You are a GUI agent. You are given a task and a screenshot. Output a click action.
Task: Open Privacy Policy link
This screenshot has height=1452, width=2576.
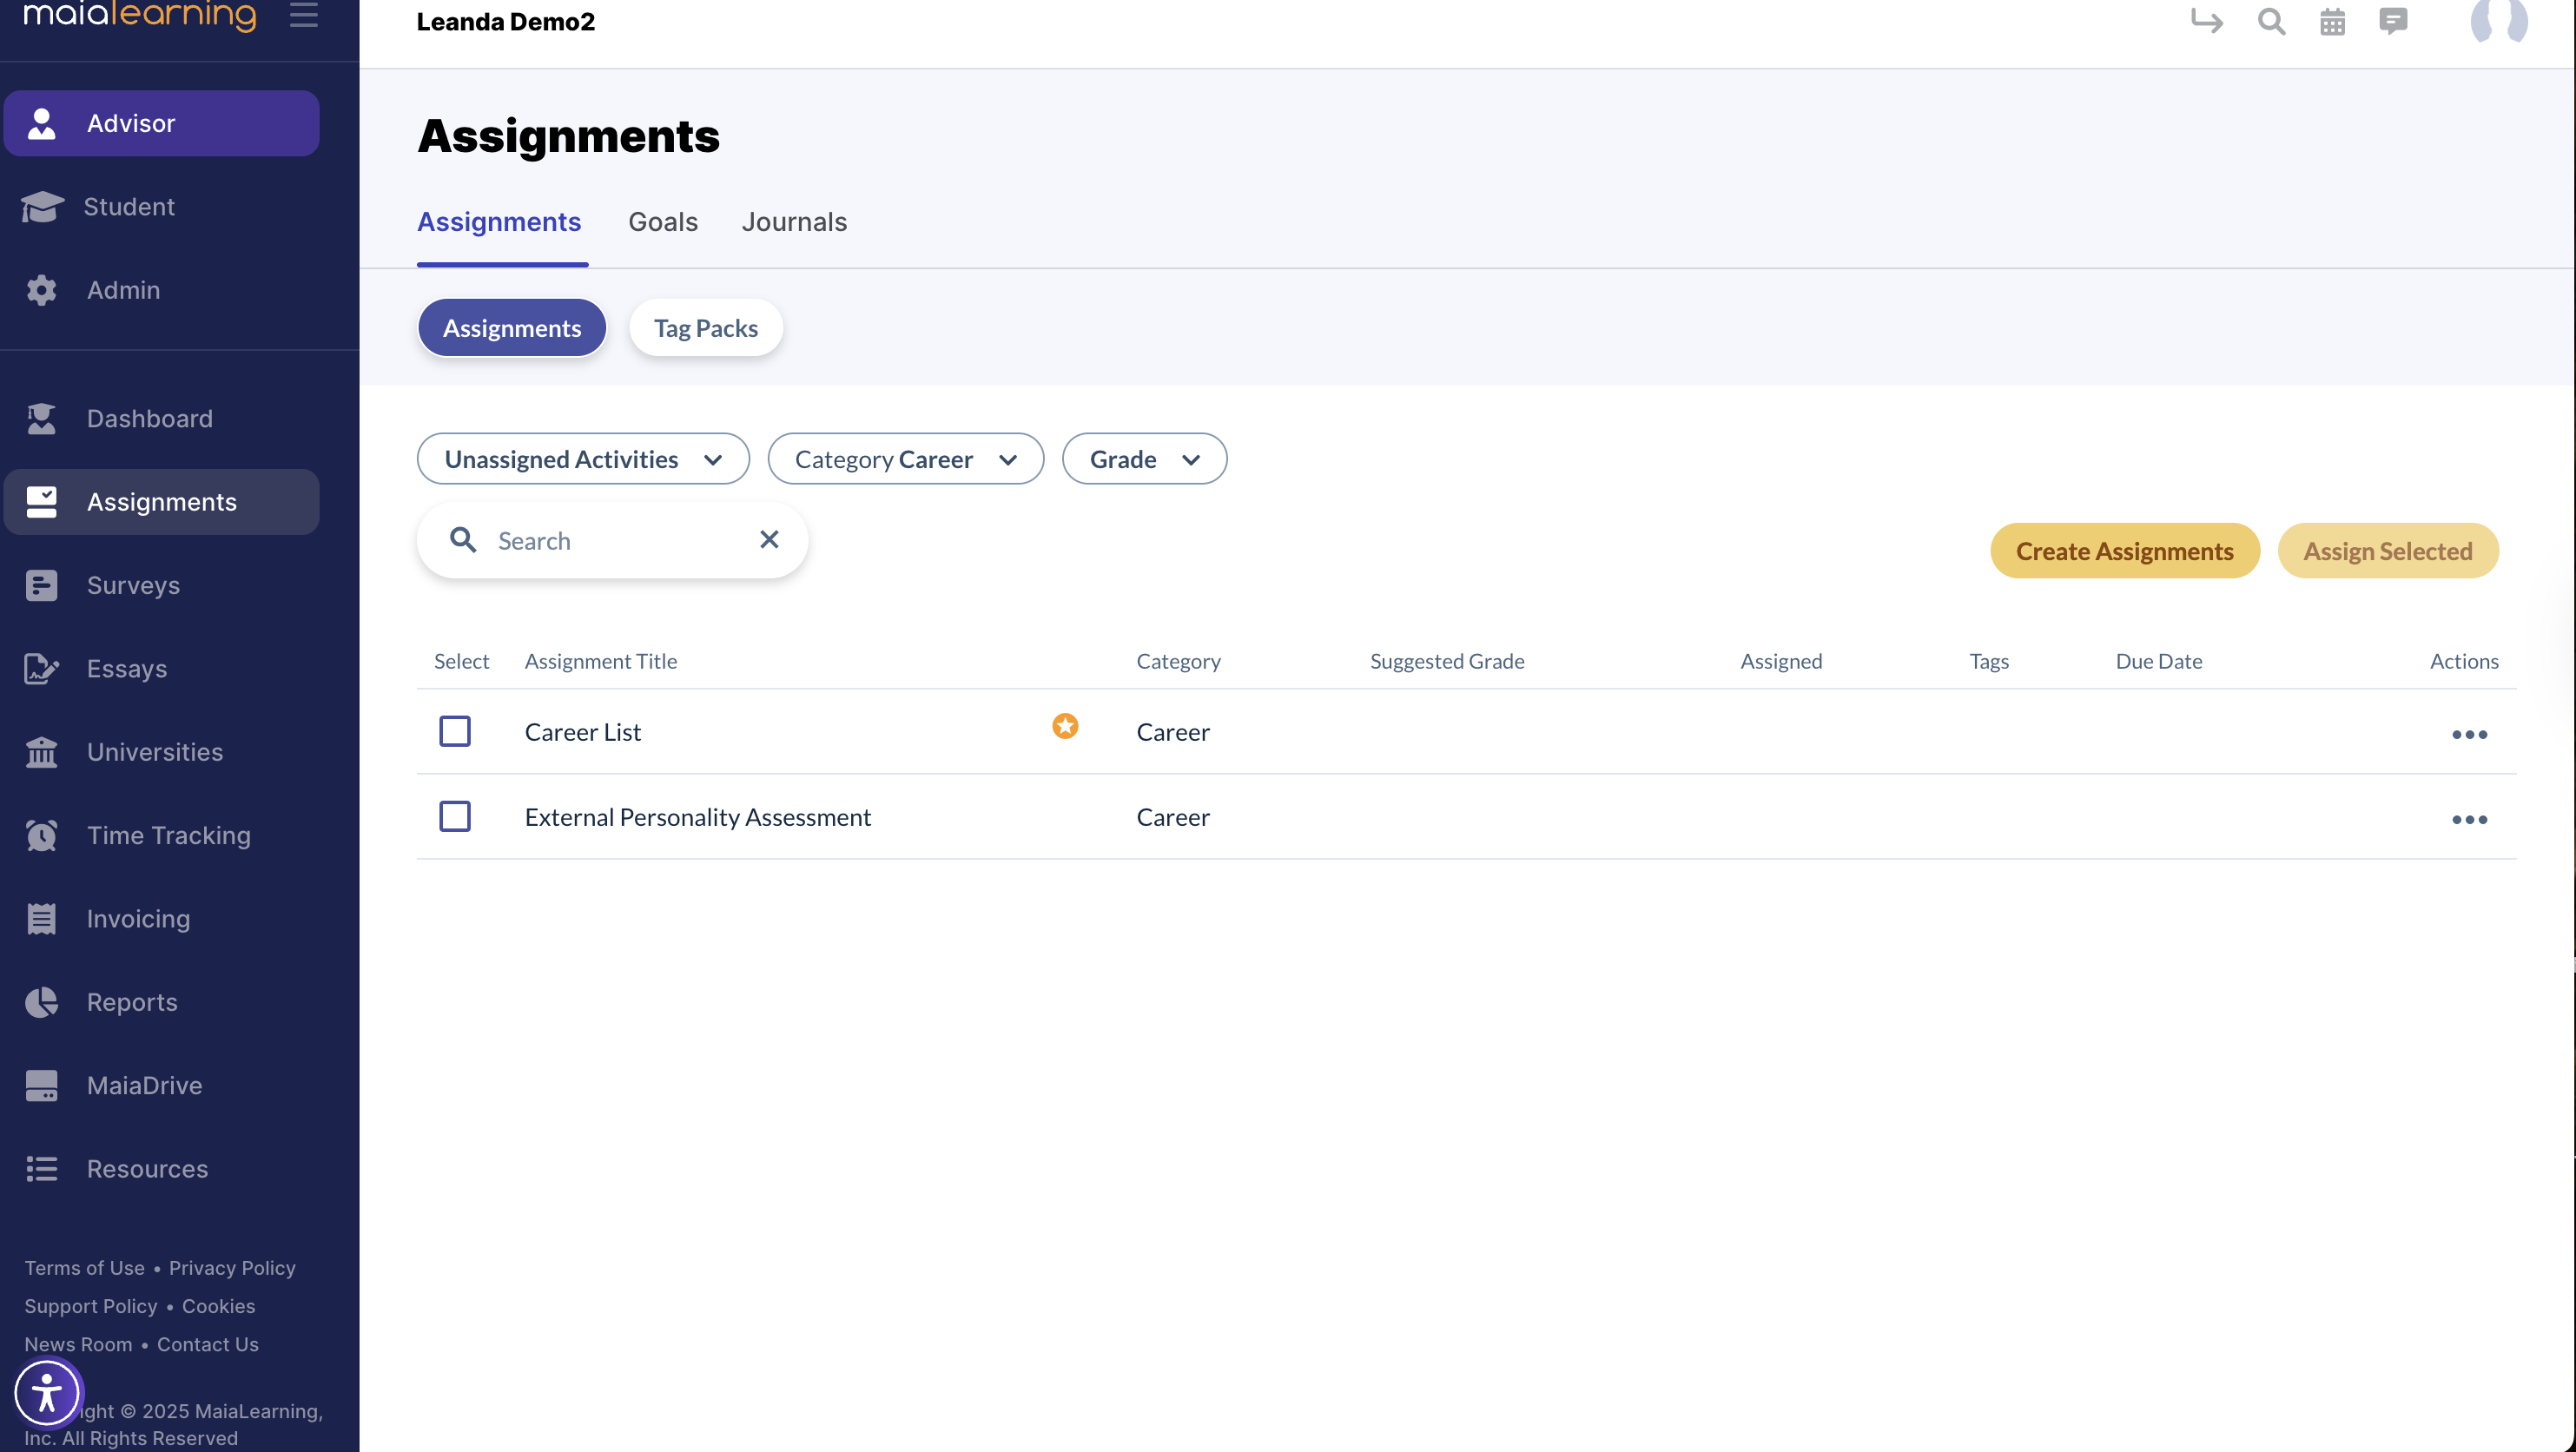(x=232, y=1268)
